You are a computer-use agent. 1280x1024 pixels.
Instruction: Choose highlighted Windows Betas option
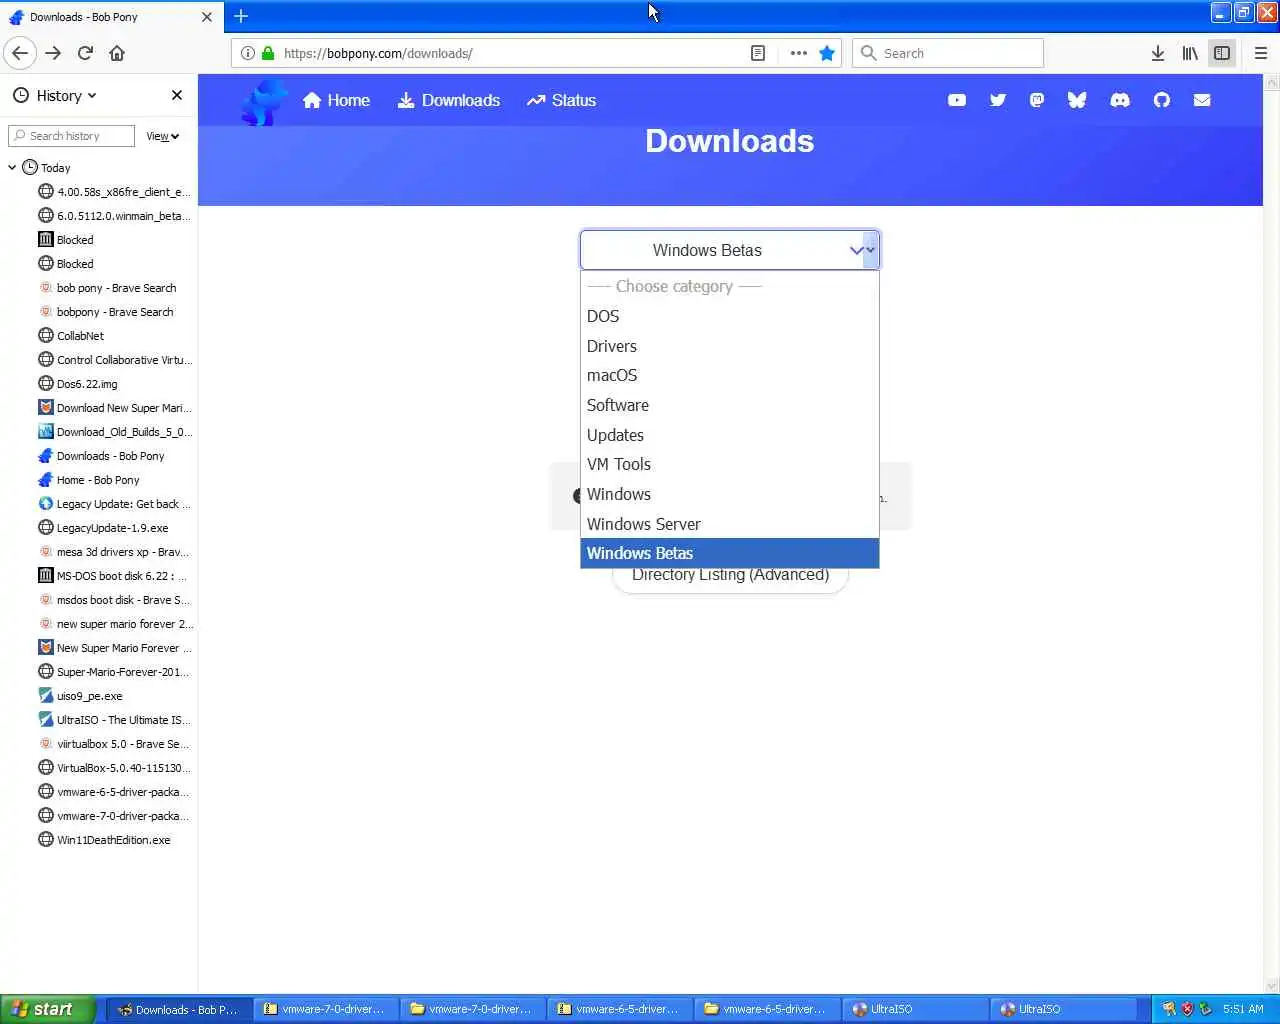[x=730, y=553]
